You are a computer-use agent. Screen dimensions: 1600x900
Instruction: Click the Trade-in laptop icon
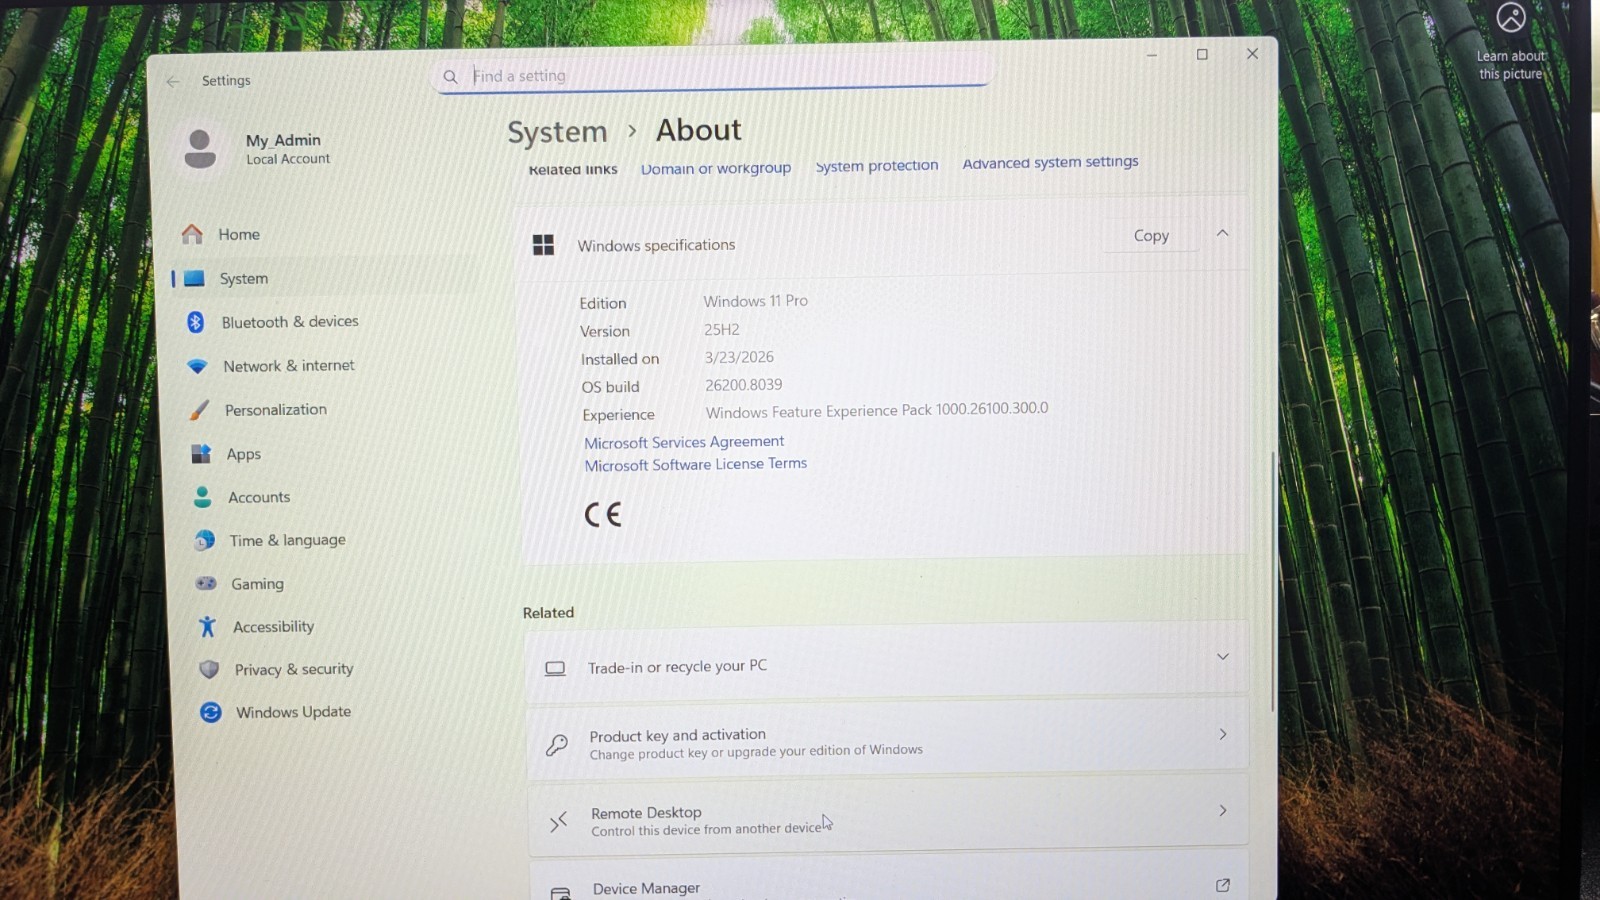[x=555, y=668]
